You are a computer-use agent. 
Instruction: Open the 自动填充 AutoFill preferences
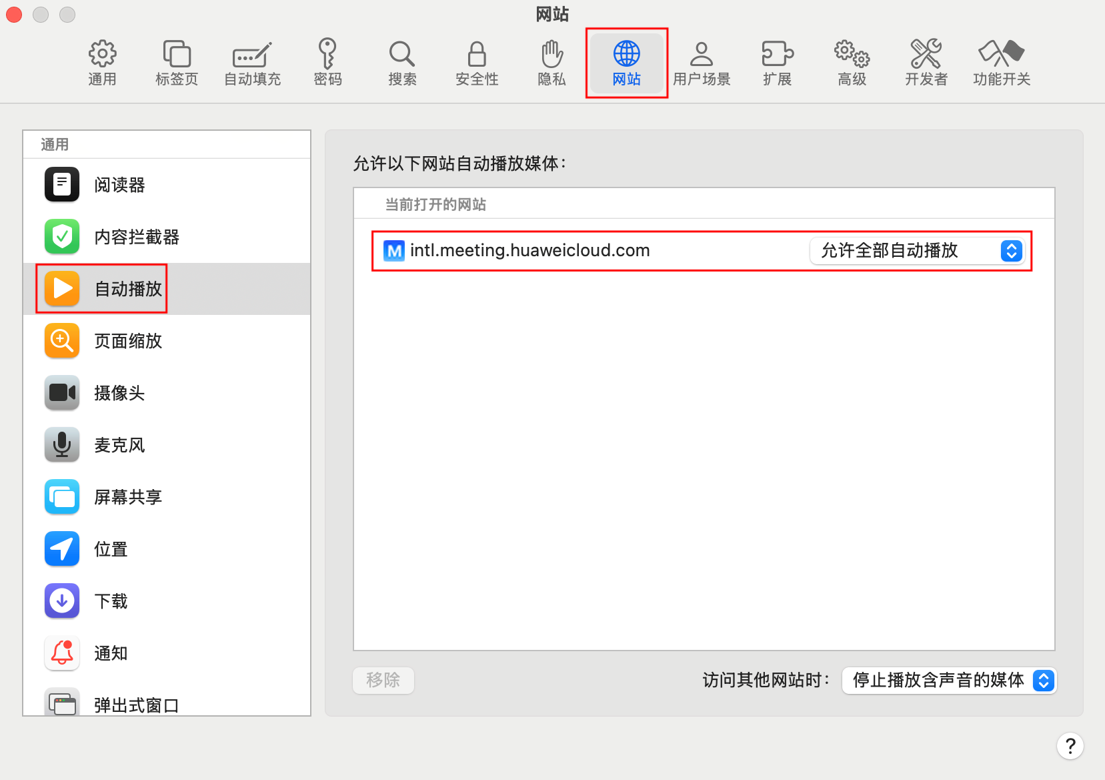click(x=252, y=63)
